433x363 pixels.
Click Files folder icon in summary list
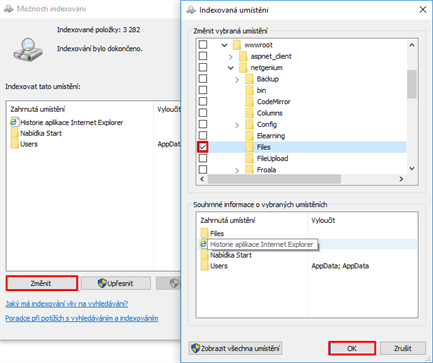coord(204,233)
